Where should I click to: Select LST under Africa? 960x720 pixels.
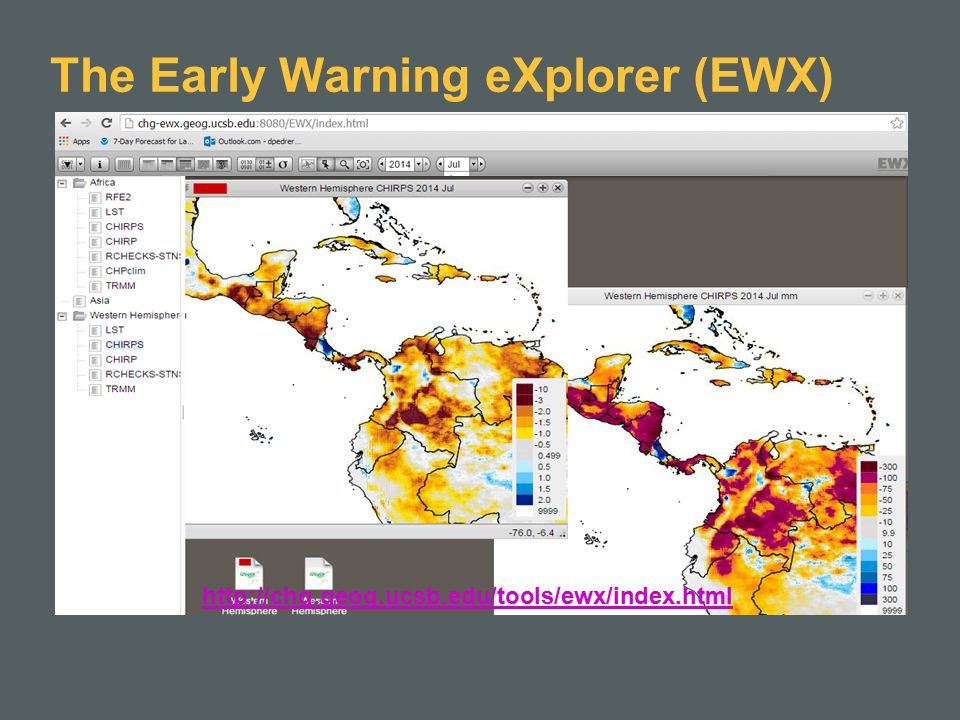point(114,212)
